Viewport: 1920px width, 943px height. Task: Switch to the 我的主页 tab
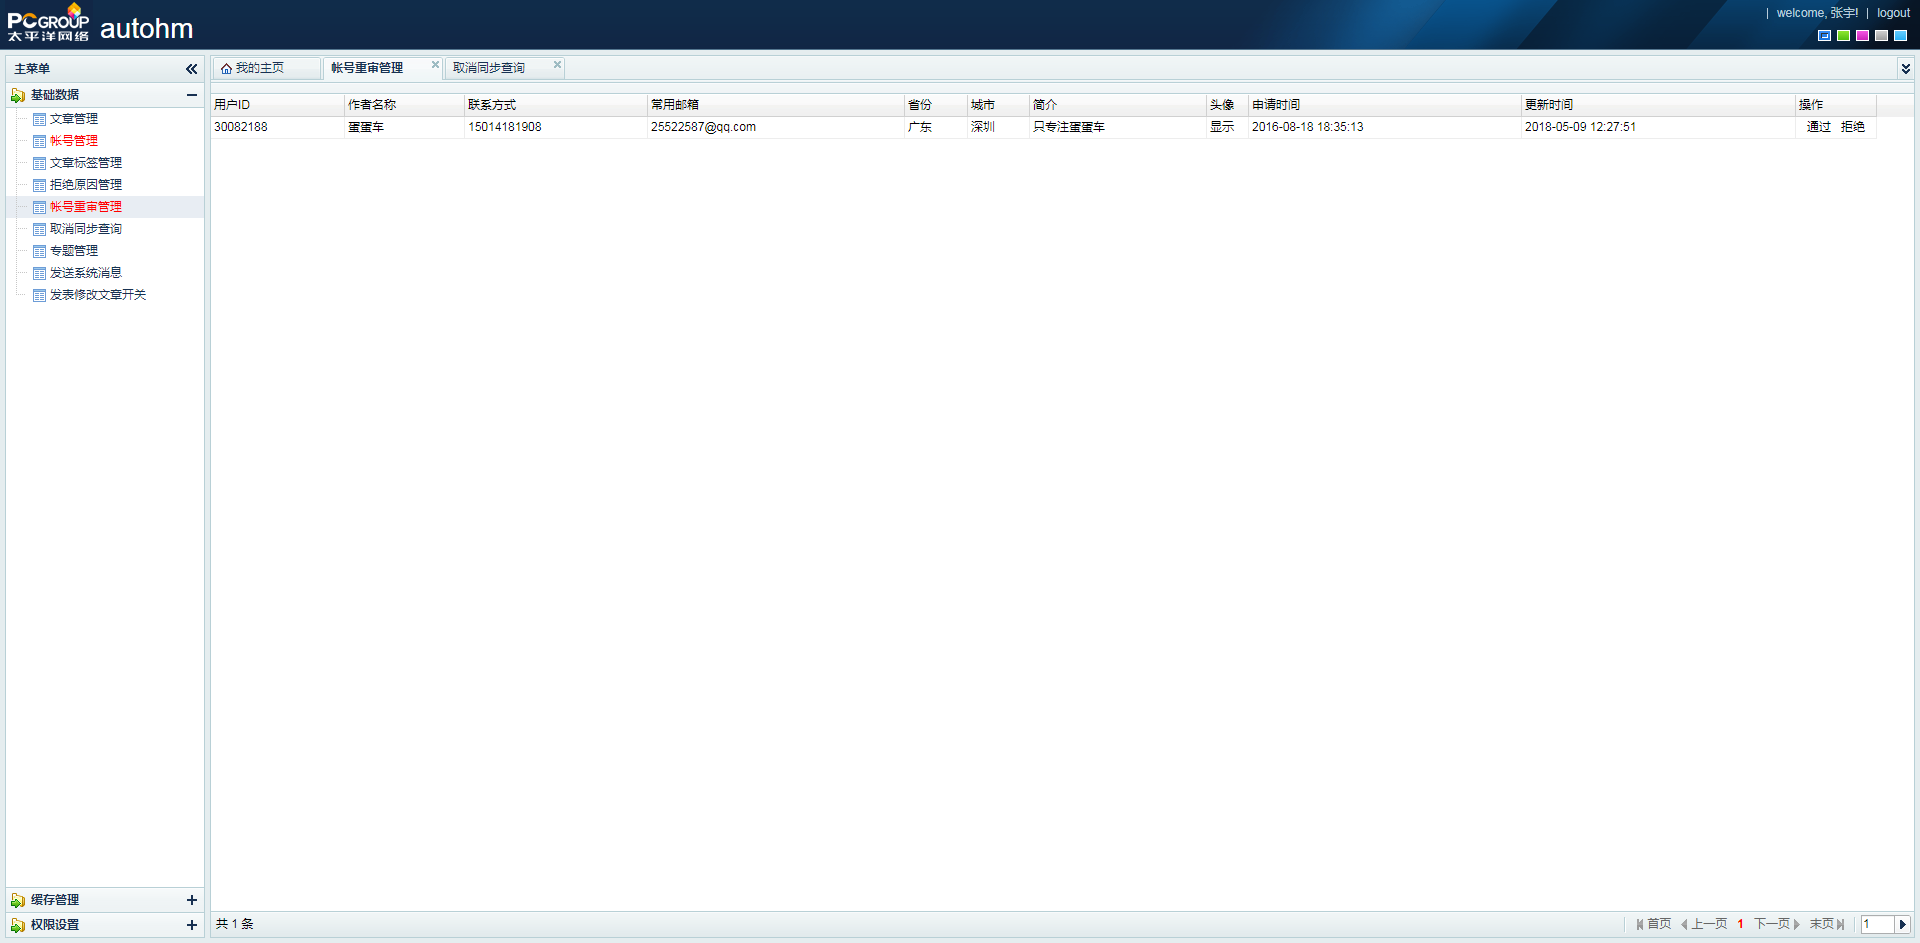pos(259,68)
